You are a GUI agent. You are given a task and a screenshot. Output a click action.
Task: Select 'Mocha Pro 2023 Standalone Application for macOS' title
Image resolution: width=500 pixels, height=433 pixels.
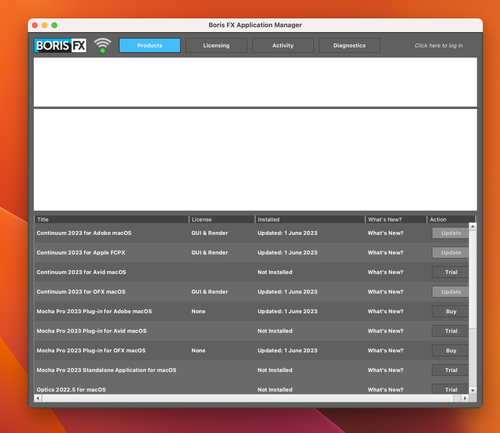(107, 370)
